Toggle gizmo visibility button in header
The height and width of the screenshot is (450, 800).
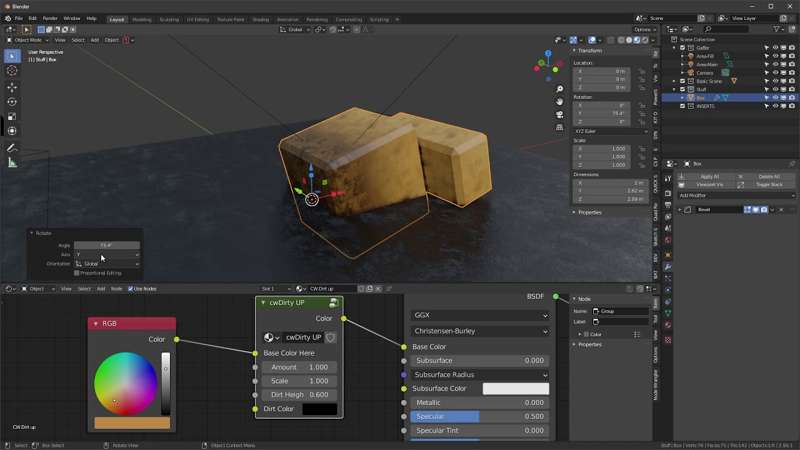coord(573,40)
